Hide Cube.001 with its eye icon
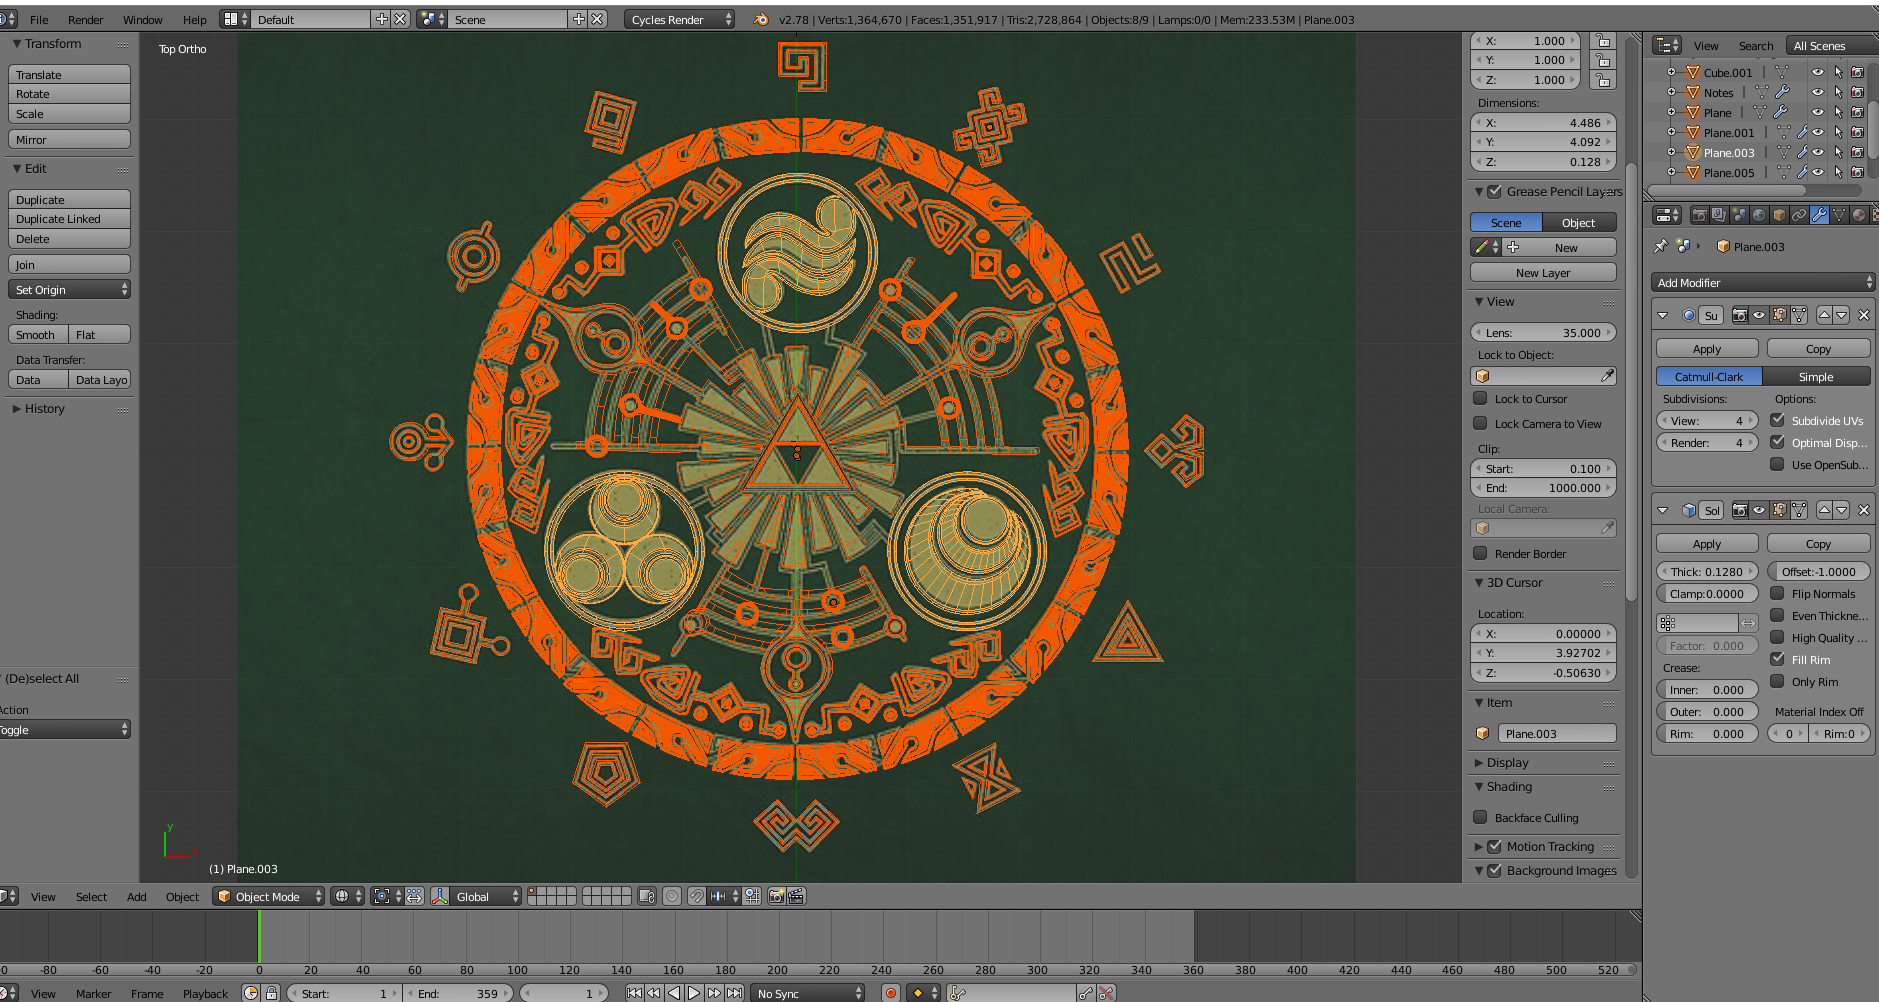1879x1002 pixels. pos(1818,72)
